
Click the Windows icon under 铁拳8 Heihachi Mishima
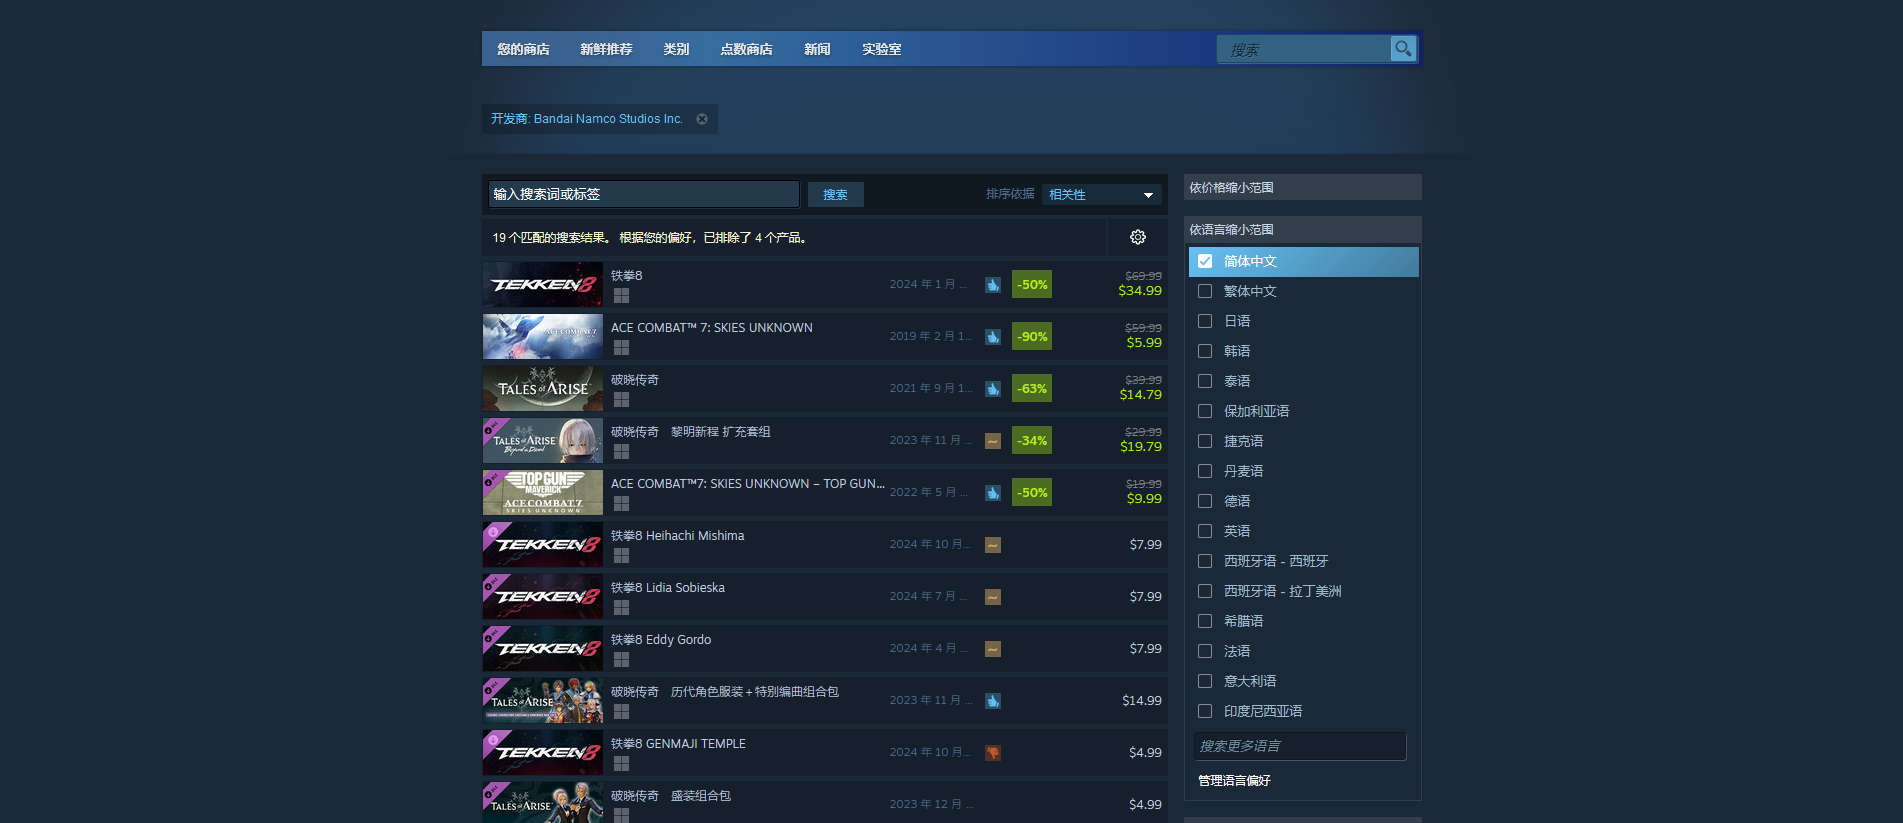[x=621, y=556]
